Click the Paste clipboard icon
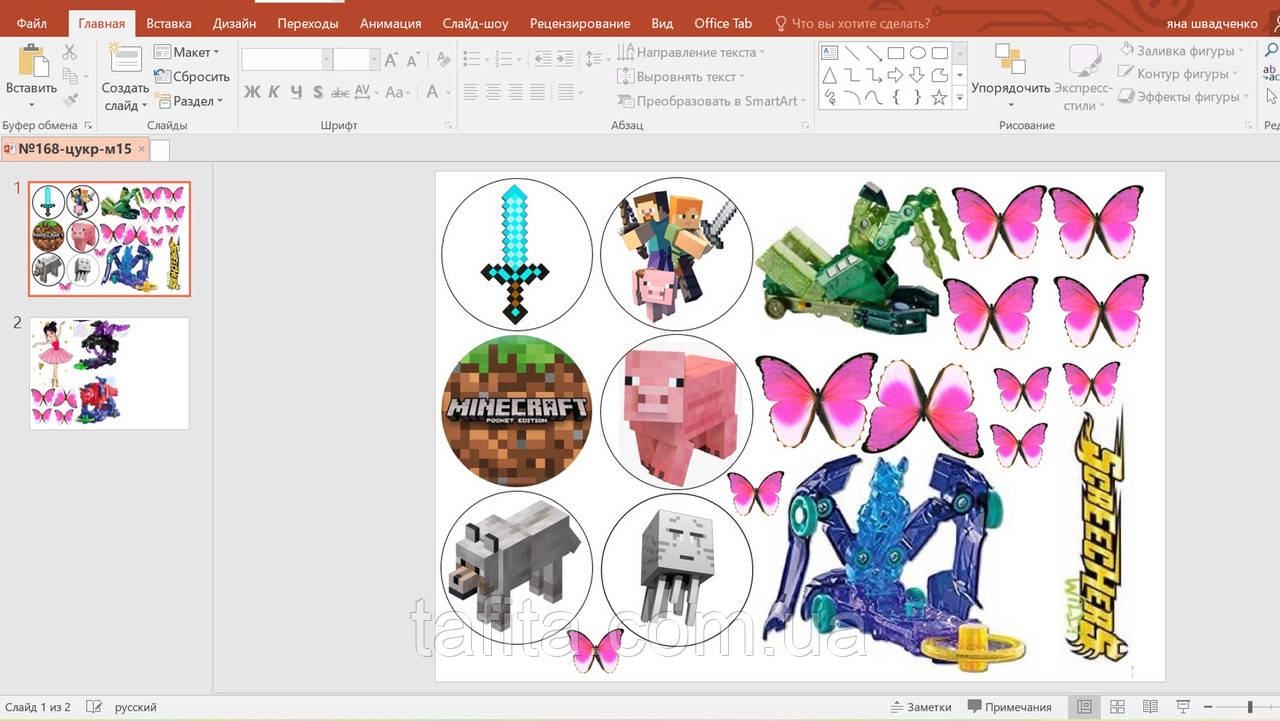1280x721 pixels. pos(32,60)
